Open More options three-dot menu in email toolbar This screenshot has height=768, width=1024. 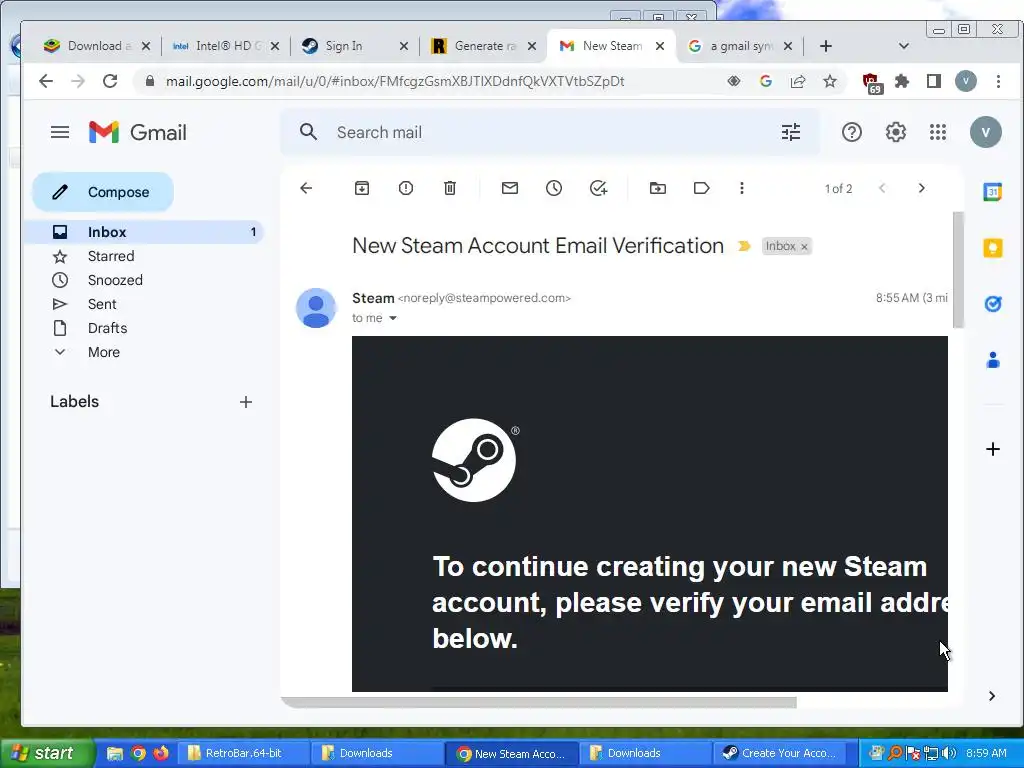[741, 189]
